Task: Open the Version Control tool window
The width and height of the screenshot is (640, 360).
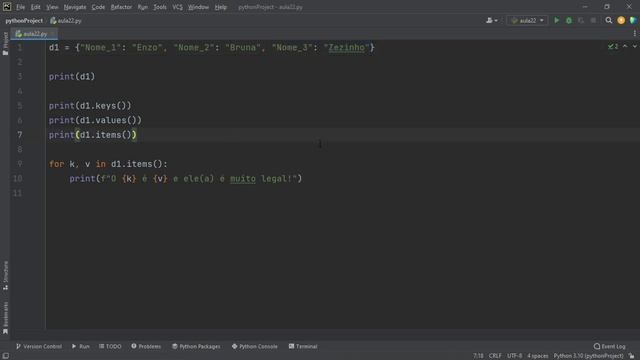Action: [x=39, y=346]
